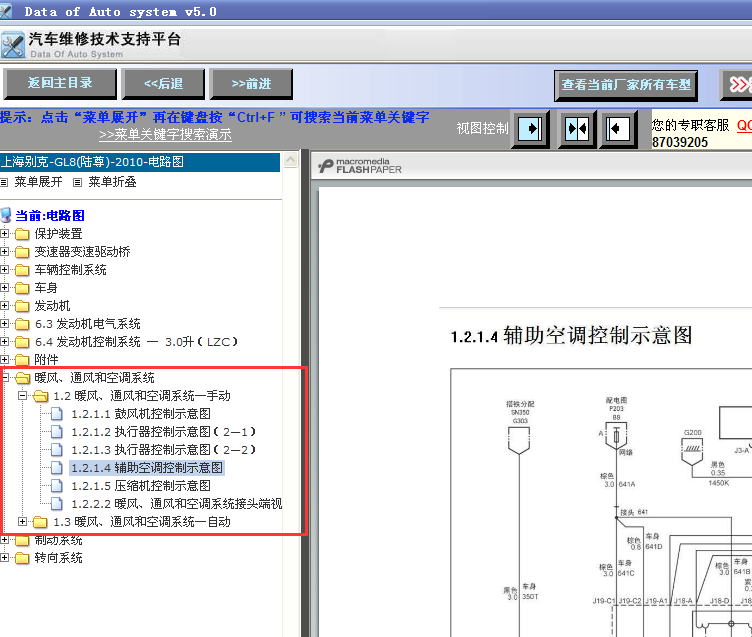Click the 当前:电路图 computer icon

[6, 215]
